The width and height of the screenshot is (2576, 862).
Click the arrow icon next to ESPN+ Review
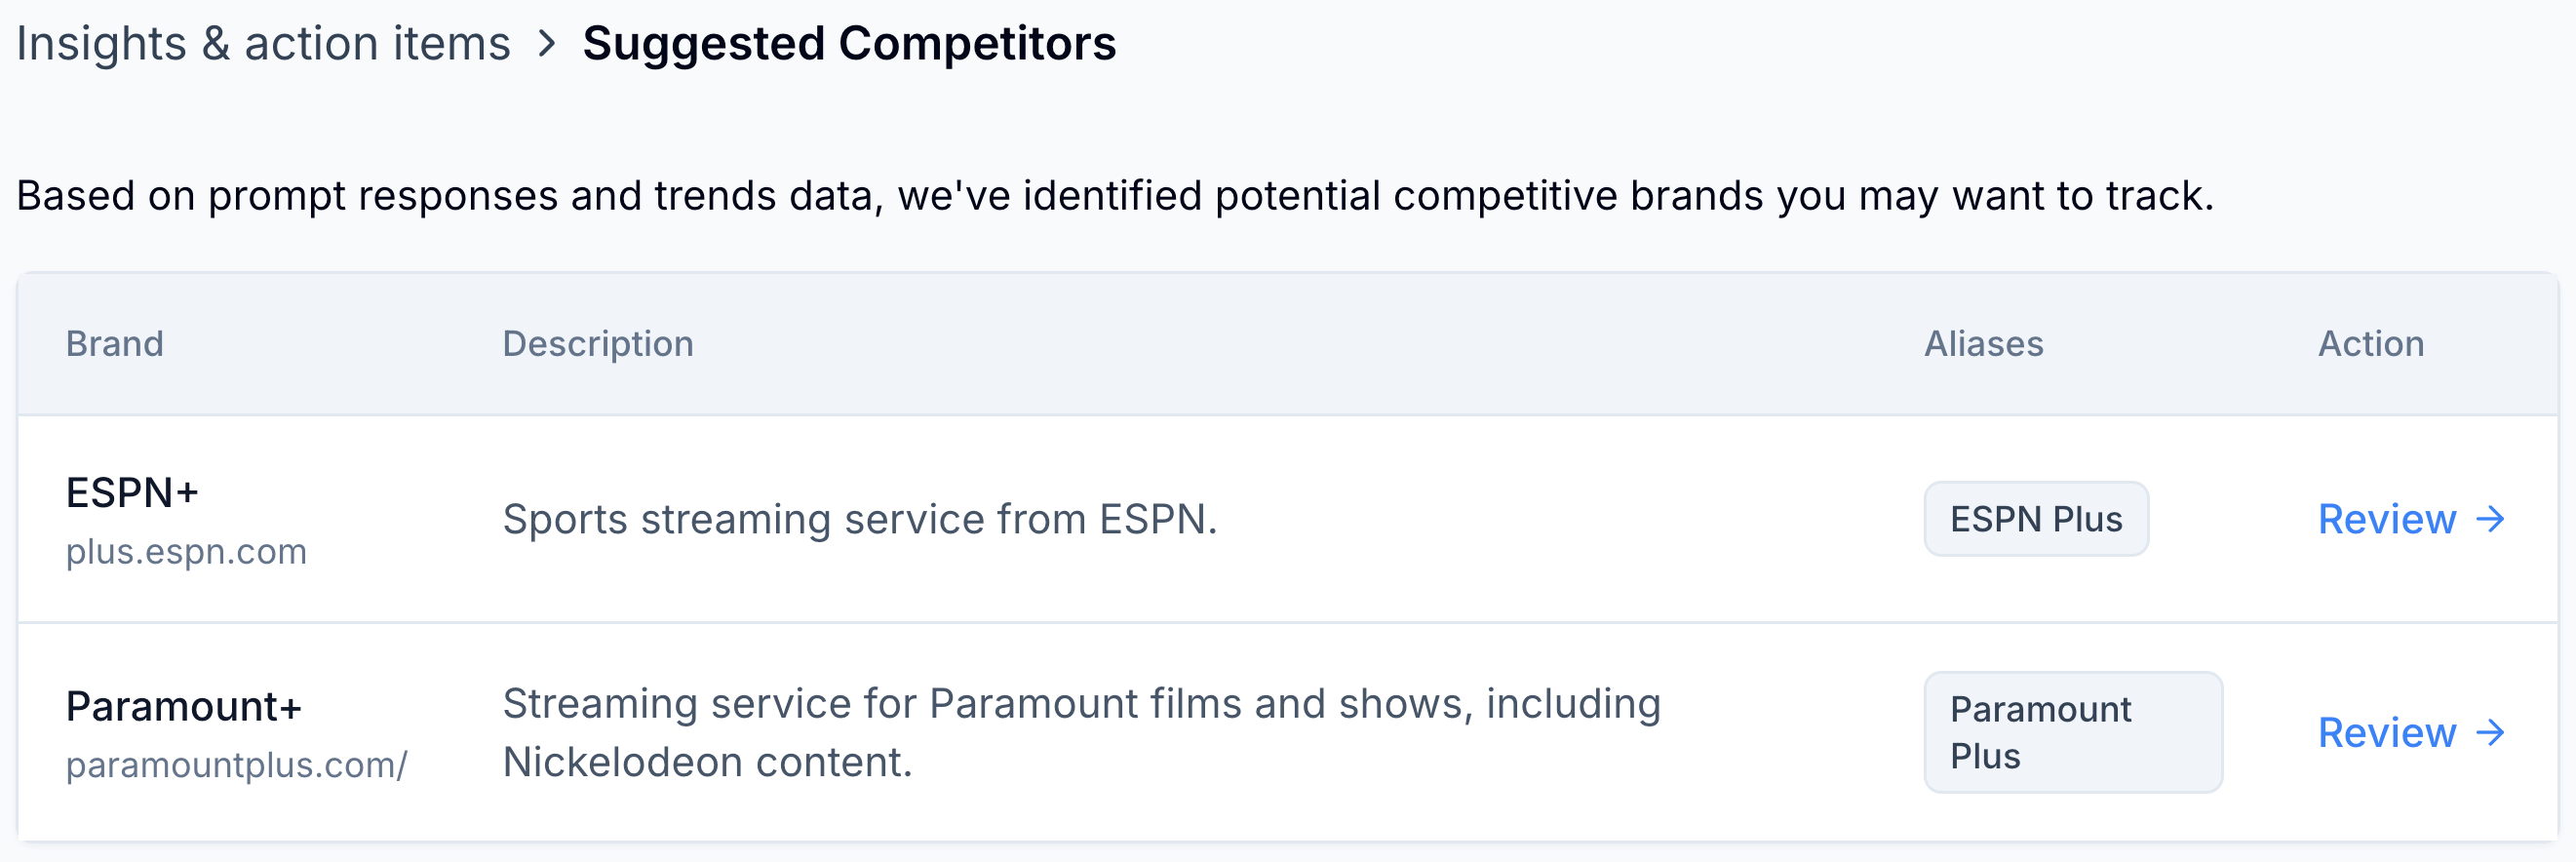(2490, 519)
